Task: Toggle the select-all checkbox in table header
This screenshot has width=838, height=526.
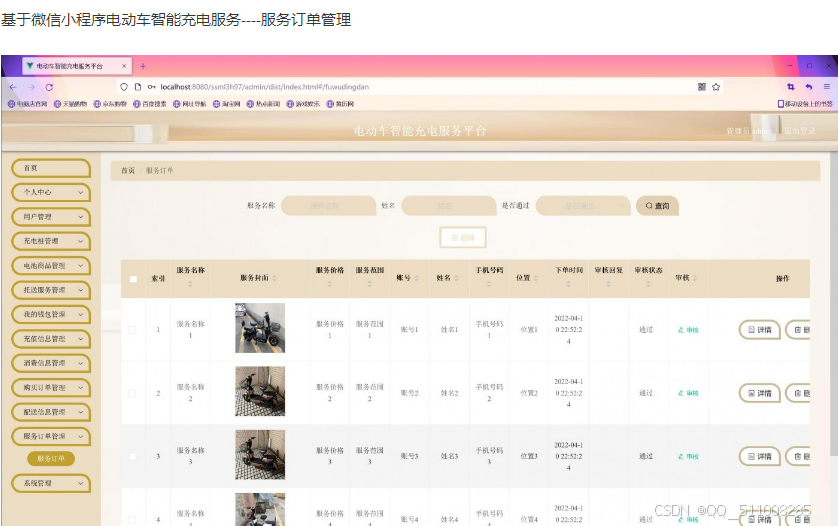Action: 134,279
